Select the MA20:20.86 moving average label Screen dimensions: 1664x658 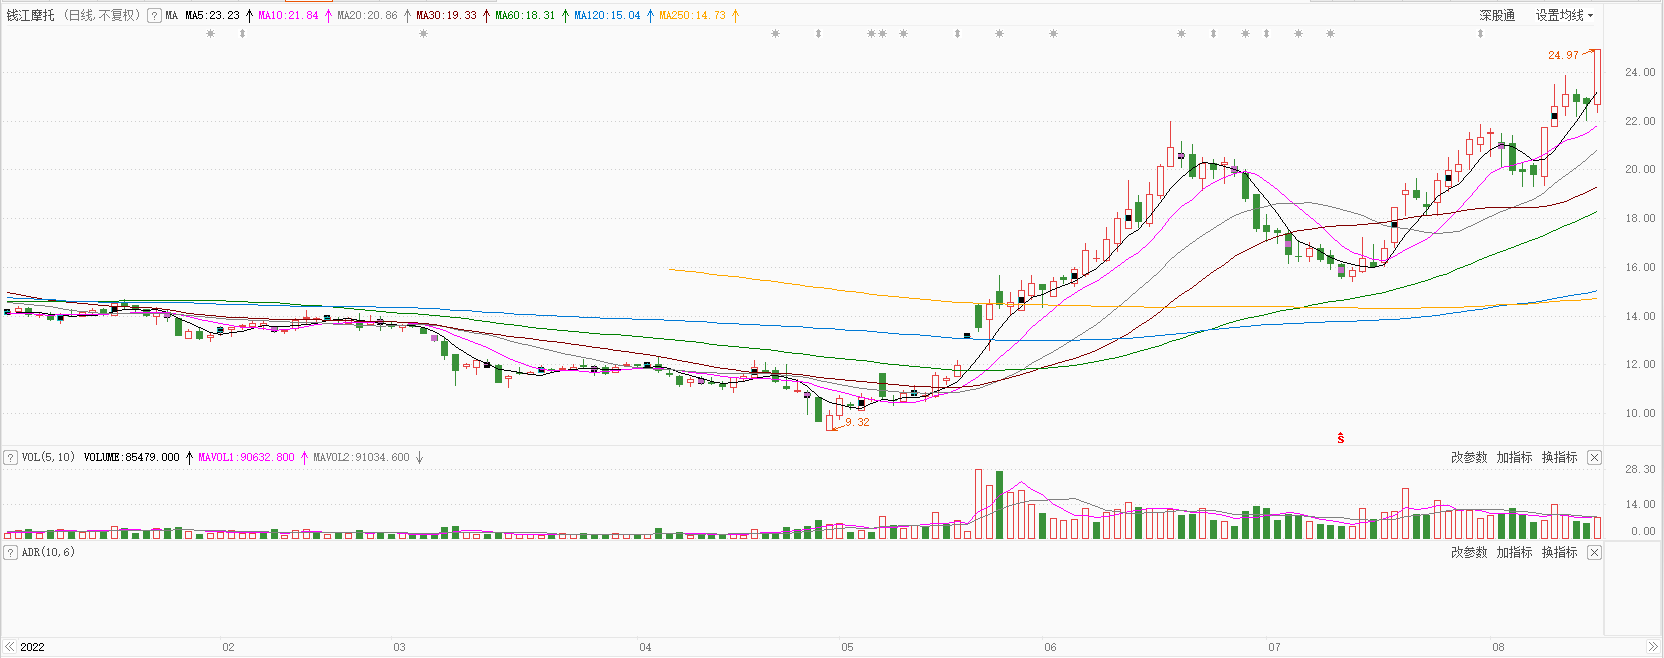367,15
